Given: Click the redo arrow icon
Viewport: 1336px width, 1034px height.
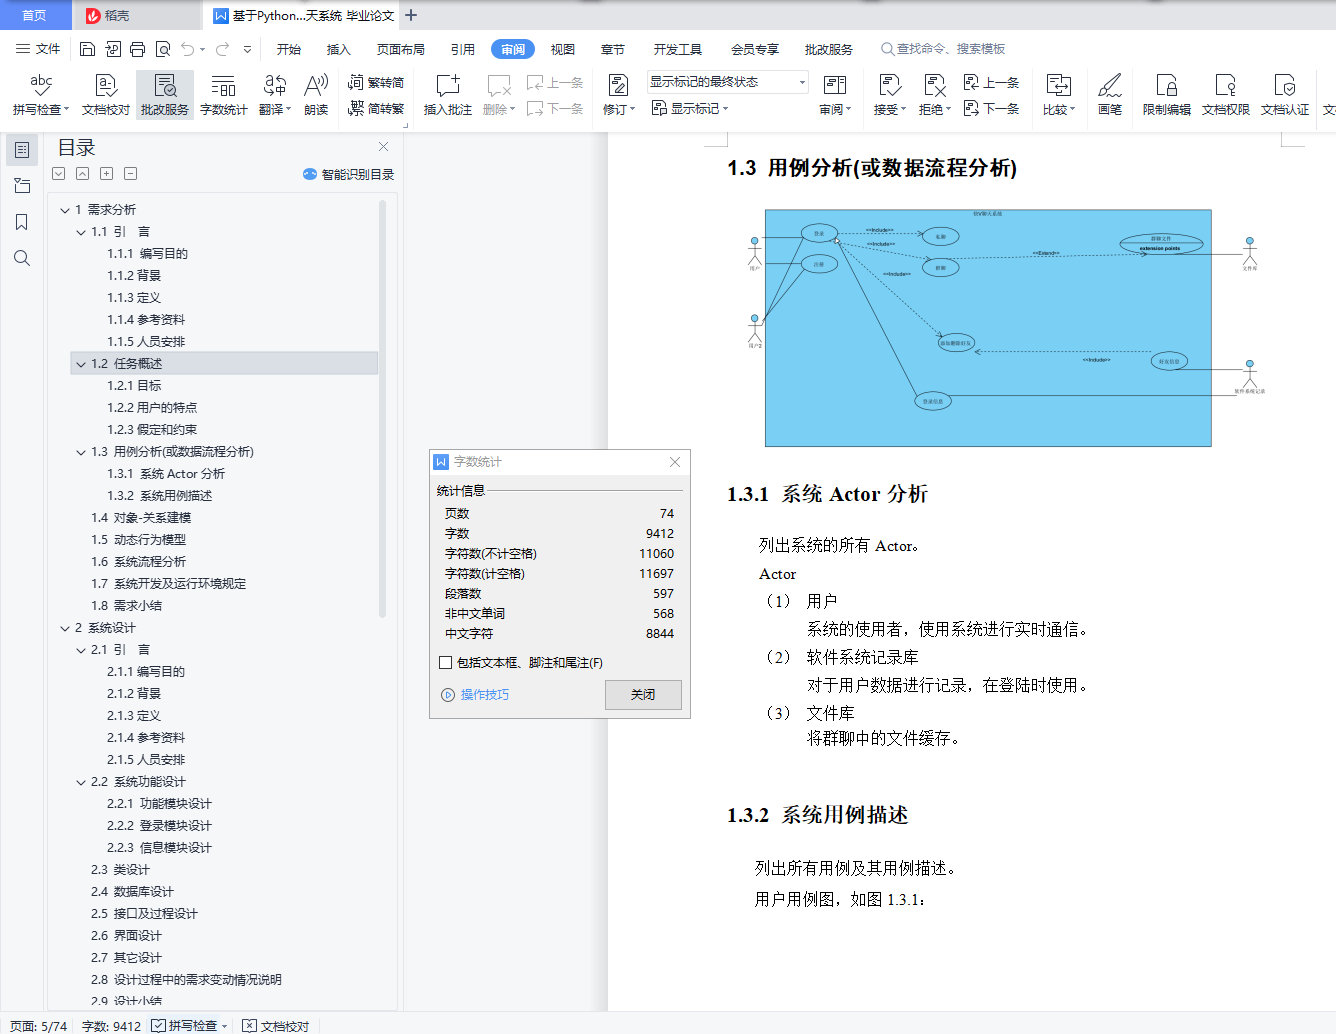Looking at the screenshot, I should point(222,49).
